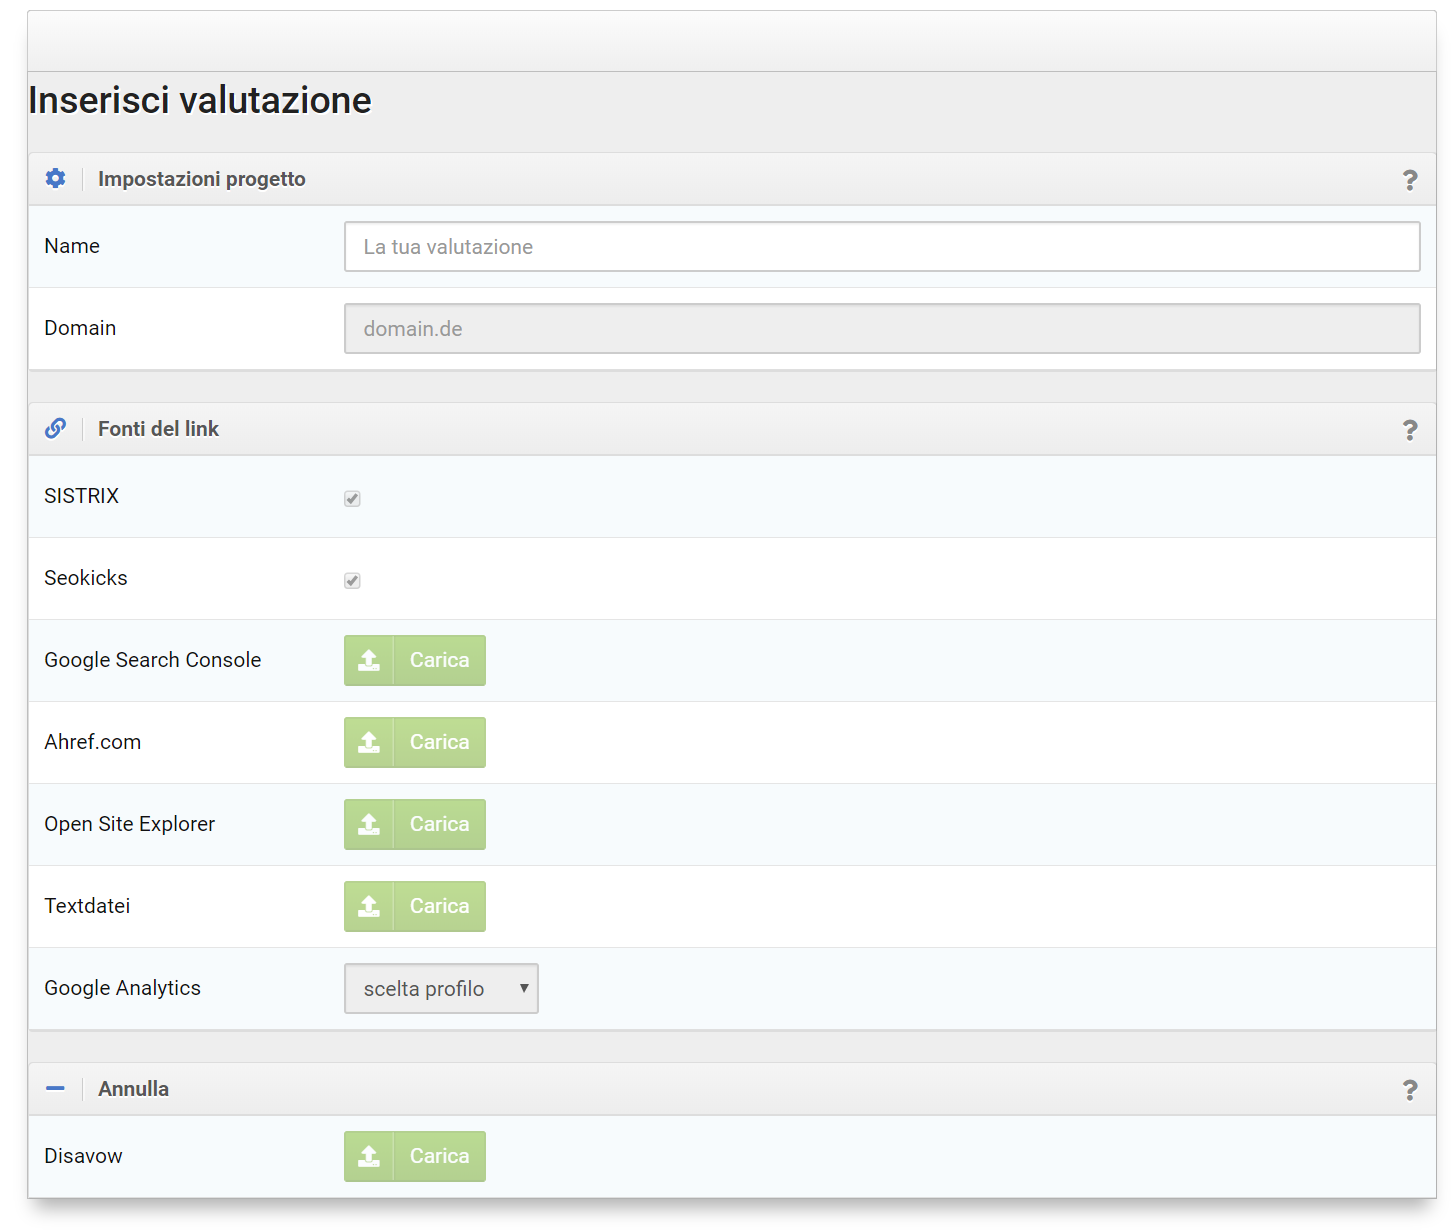The image size is (1456, 1231).
Task: Toggle the Seokicks checkbox
Action: point(352,580)
